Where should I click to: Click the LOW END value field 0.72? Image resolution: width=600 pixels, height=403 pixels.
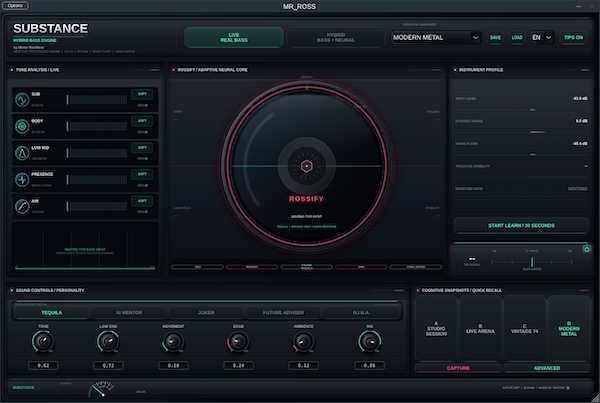pos(108,365)
